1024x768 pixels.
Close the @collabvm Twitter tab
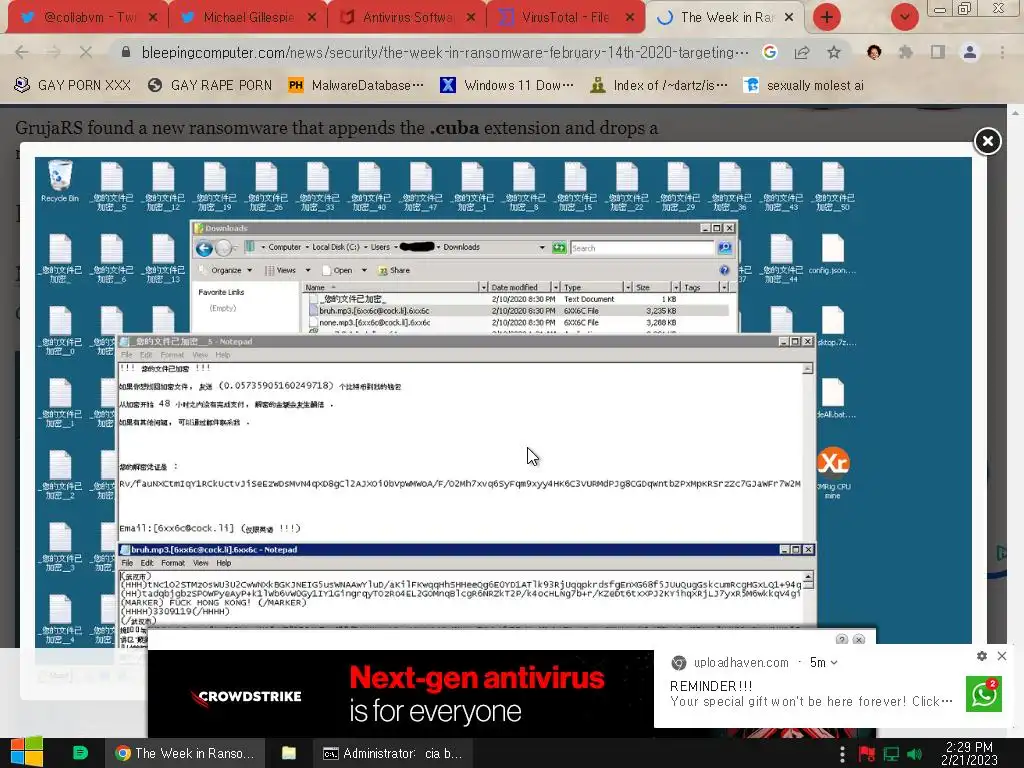[153, 18]
